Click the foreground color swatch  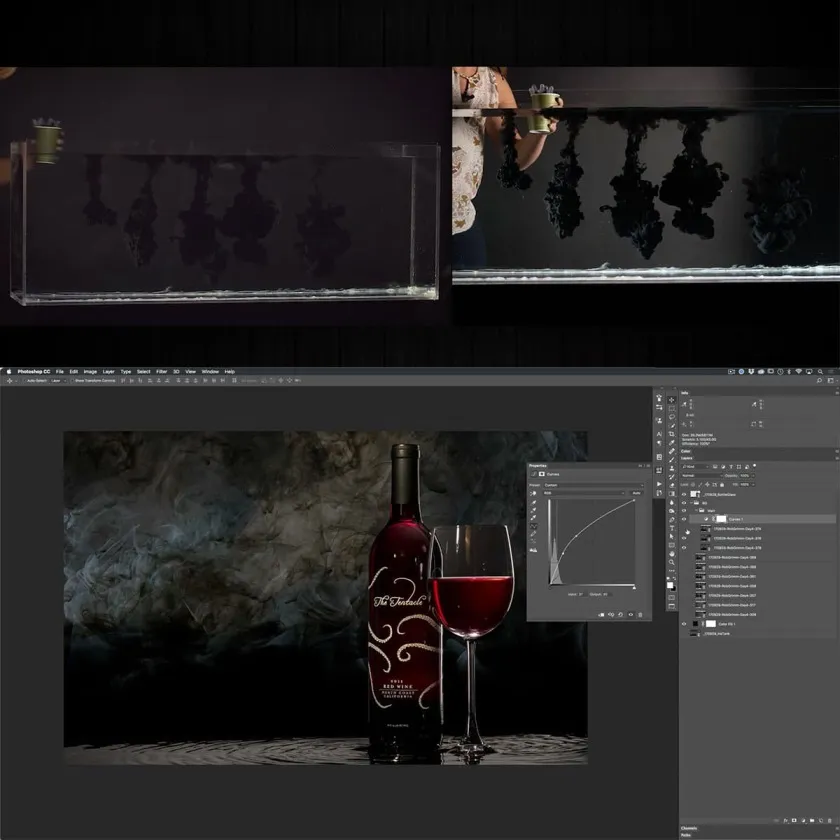(670, 583)
